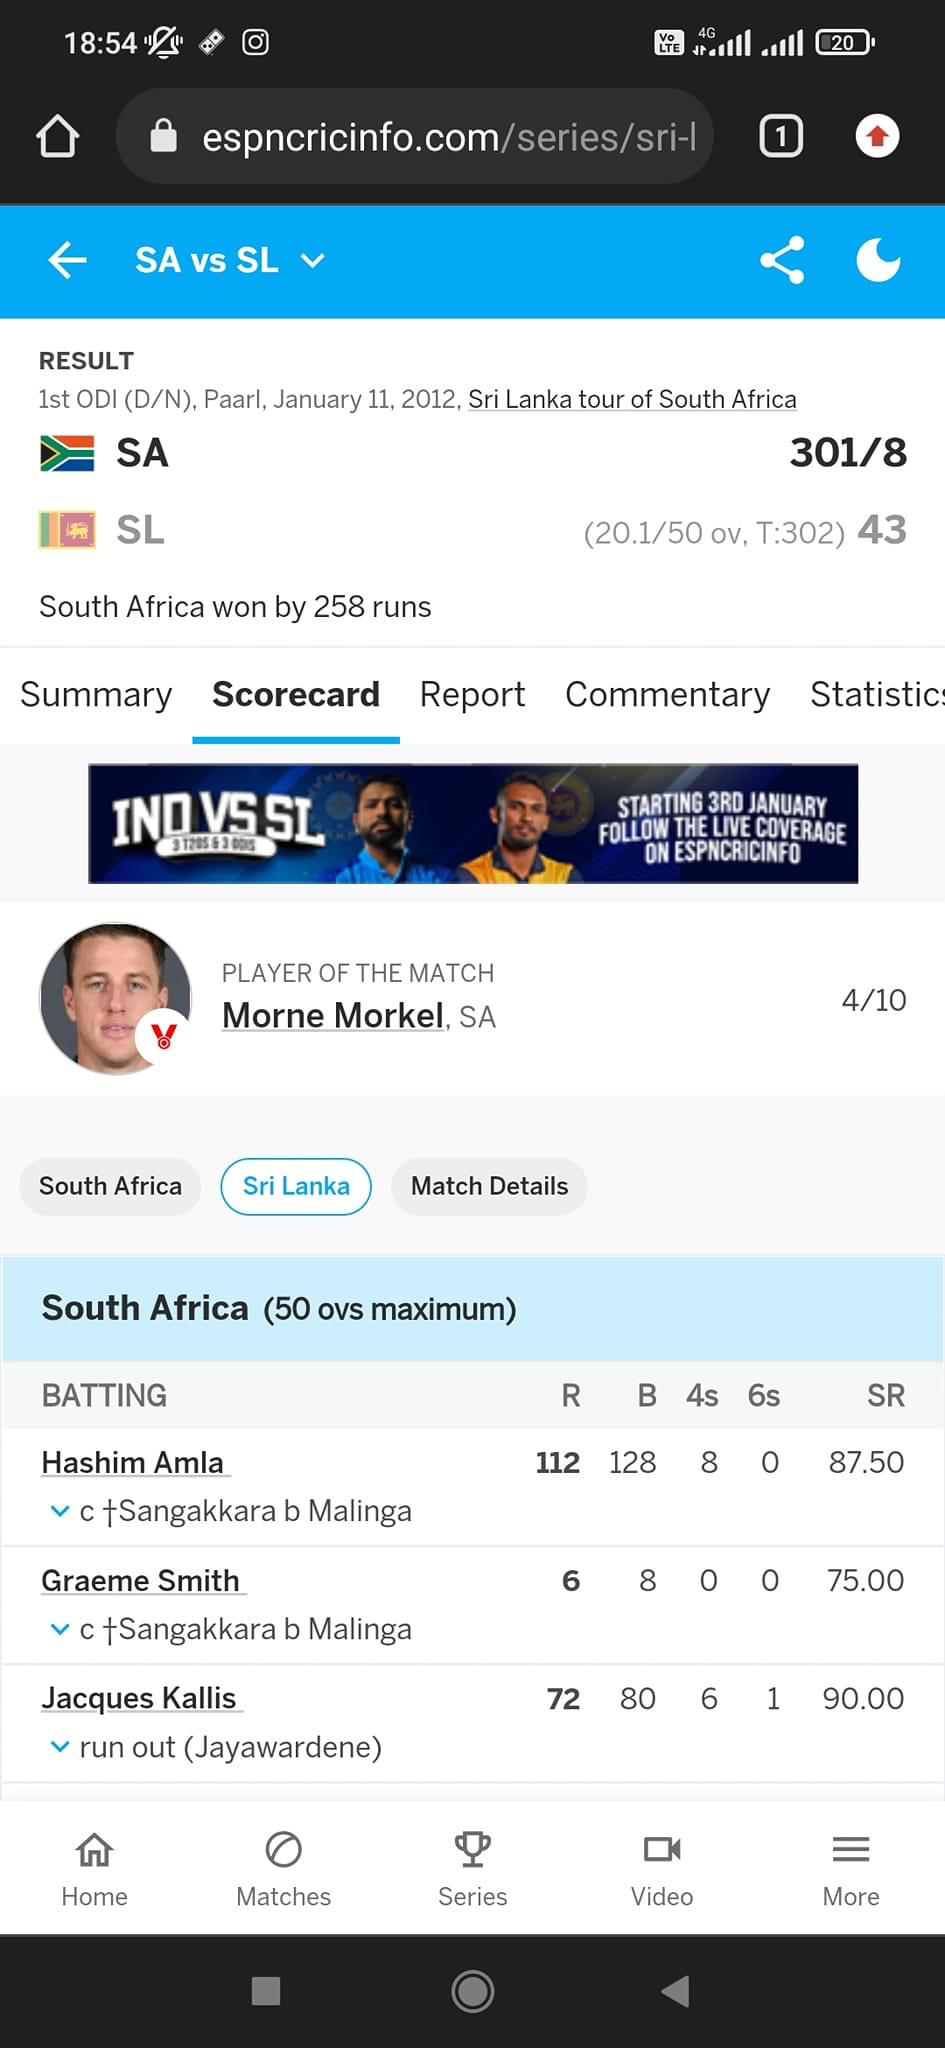Open the Series trophy tab
This screenshot has height=2048, width=945.
point(472,1869)
